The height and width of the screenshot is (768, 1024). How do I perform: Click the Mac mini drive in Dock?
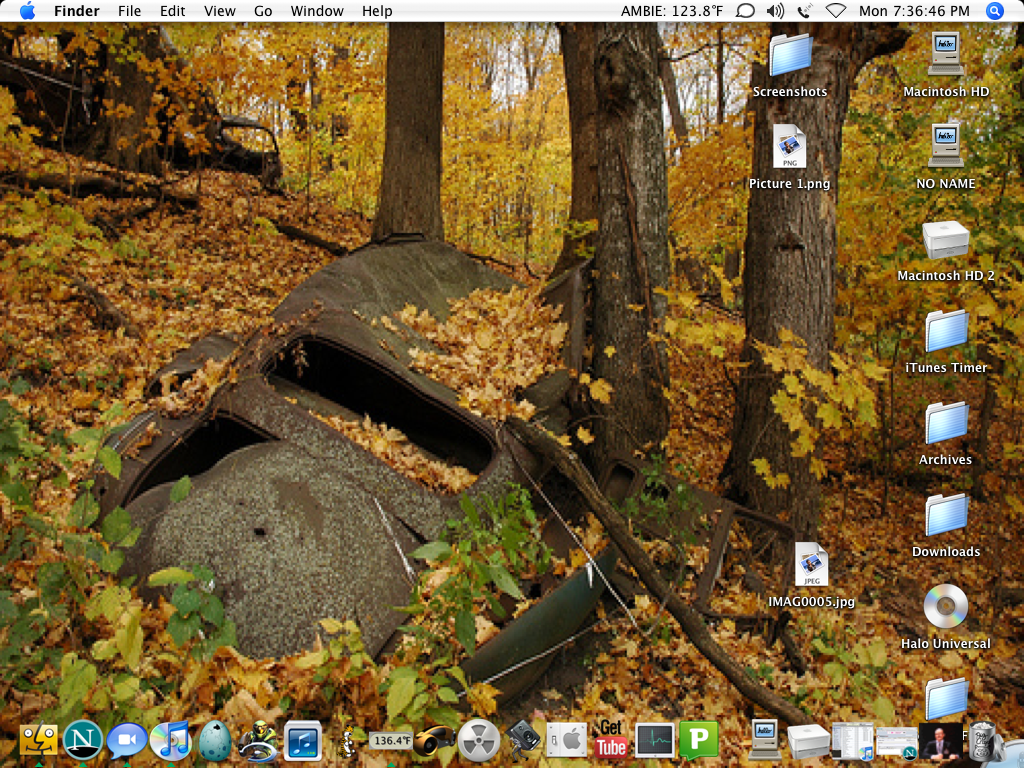coord(808,741)
